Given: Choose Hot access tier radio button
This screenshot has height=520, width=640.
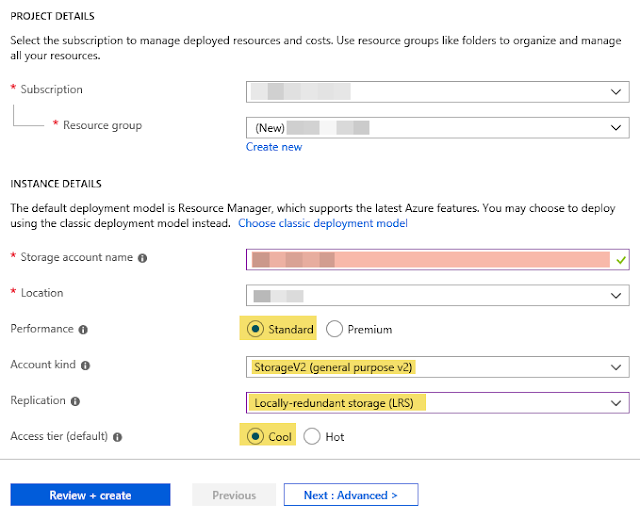Looking at the screenshot, I should click(312, 437).
